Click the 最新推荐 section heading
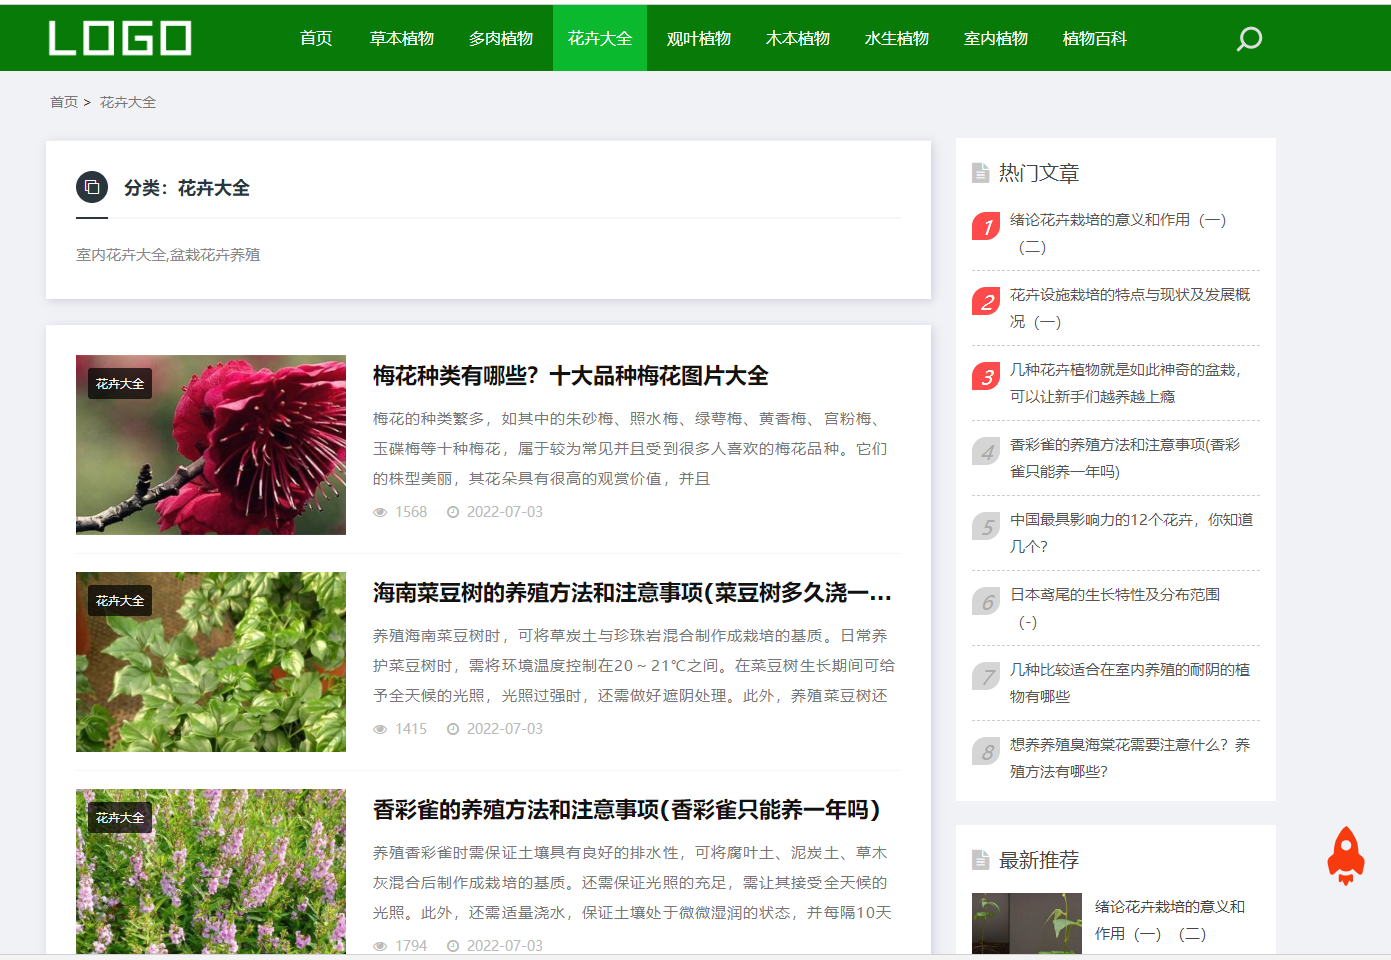The width and height of the screenshot is (1391, 960). 1039,860
